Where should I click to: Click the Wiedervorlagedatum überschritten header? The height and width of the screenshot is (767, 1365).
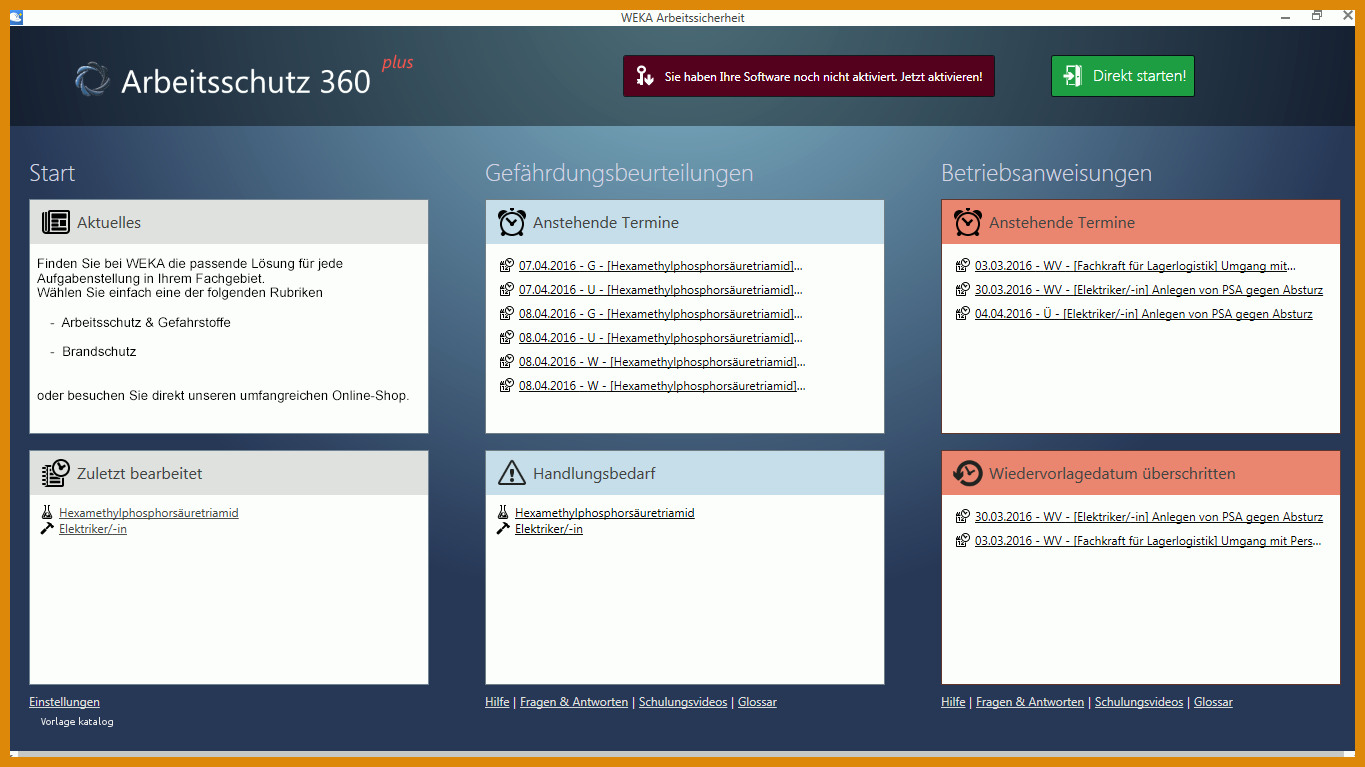coord(1141,473)
